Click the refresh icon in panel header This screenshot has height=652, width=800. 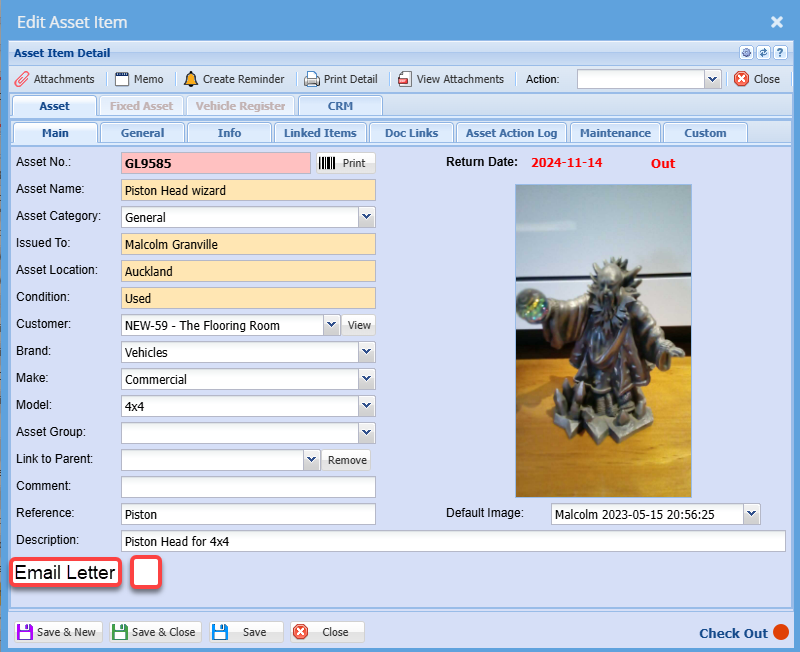coord(762,53)
